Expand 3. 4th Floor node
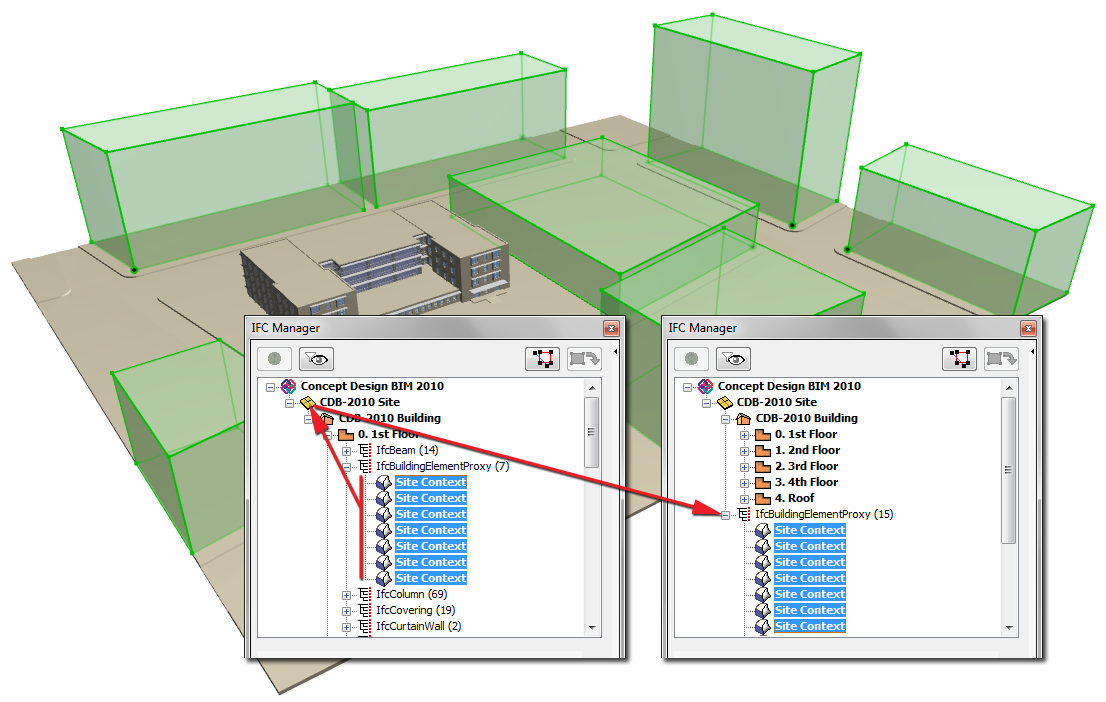This screenshot has width=1106, height=702. pos(744,483)
